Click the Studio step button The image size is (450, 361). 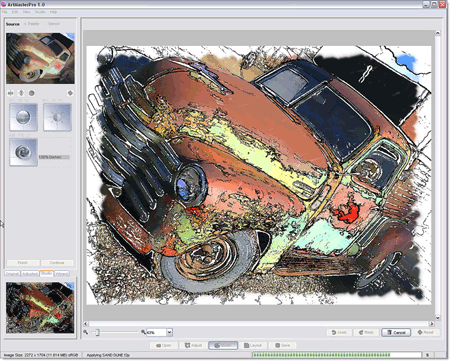click(x=223, y=345)
